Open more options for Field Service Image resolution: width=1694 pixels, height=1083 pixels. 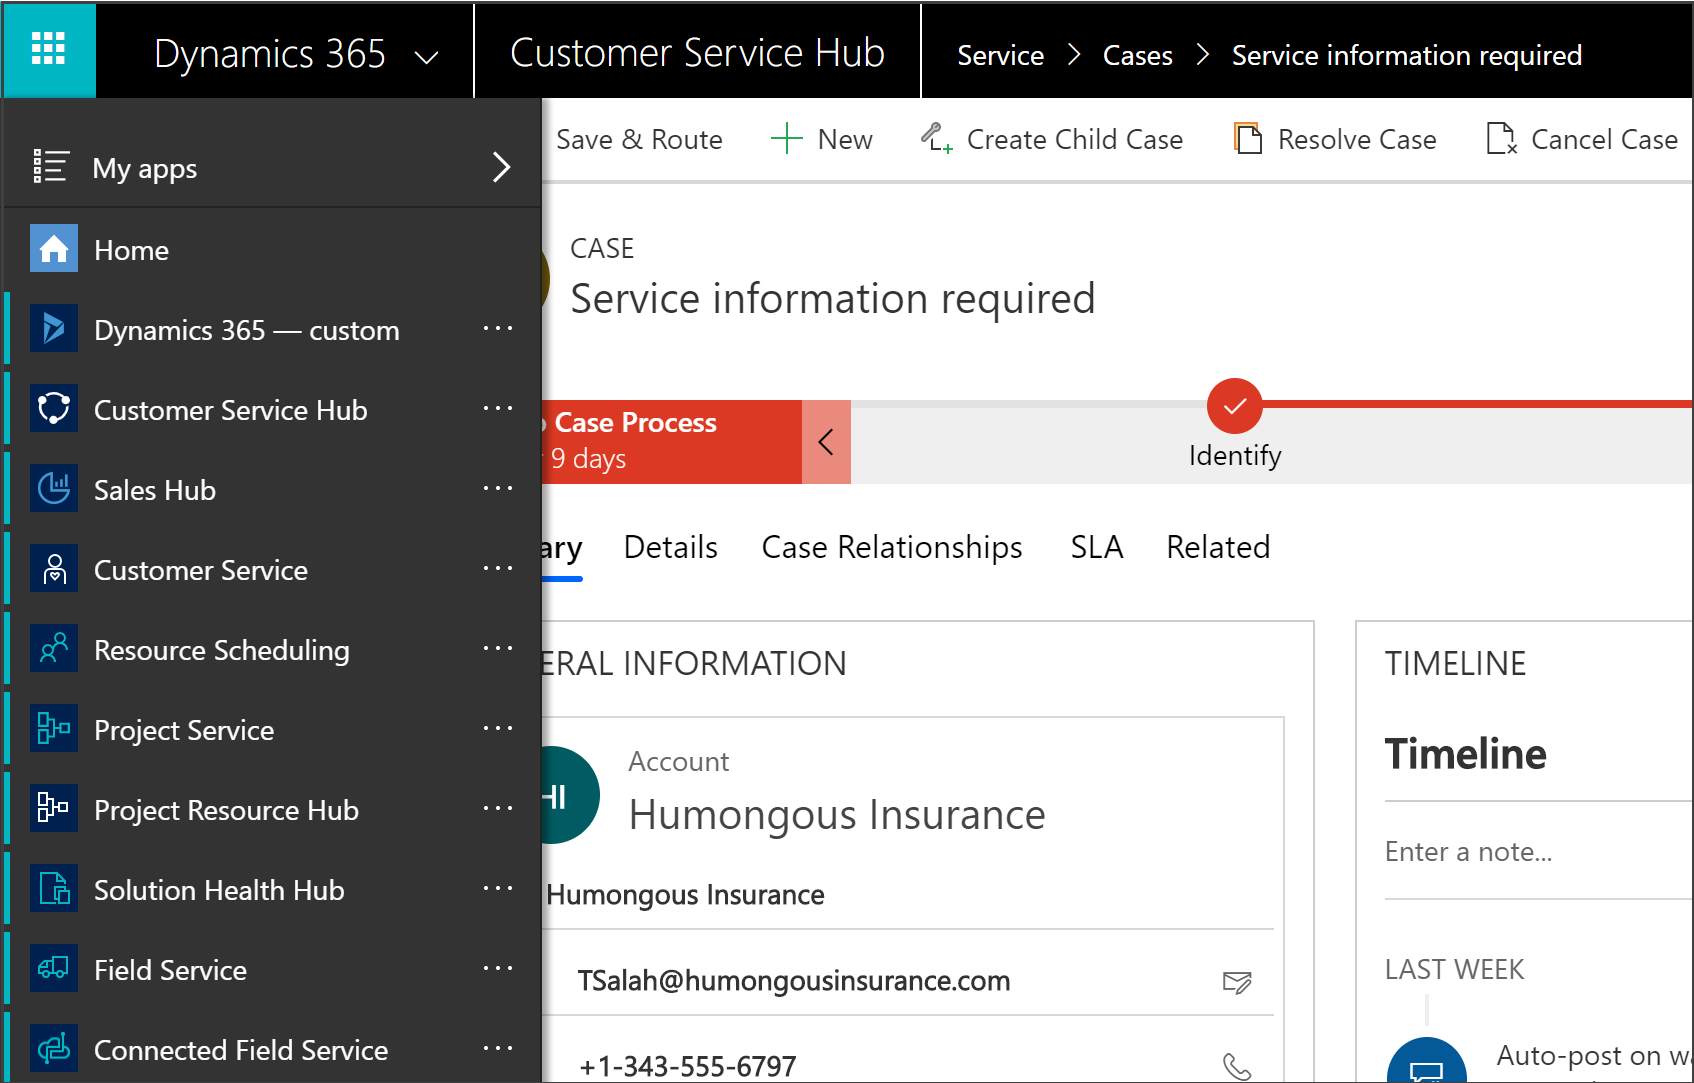[497, 968]
